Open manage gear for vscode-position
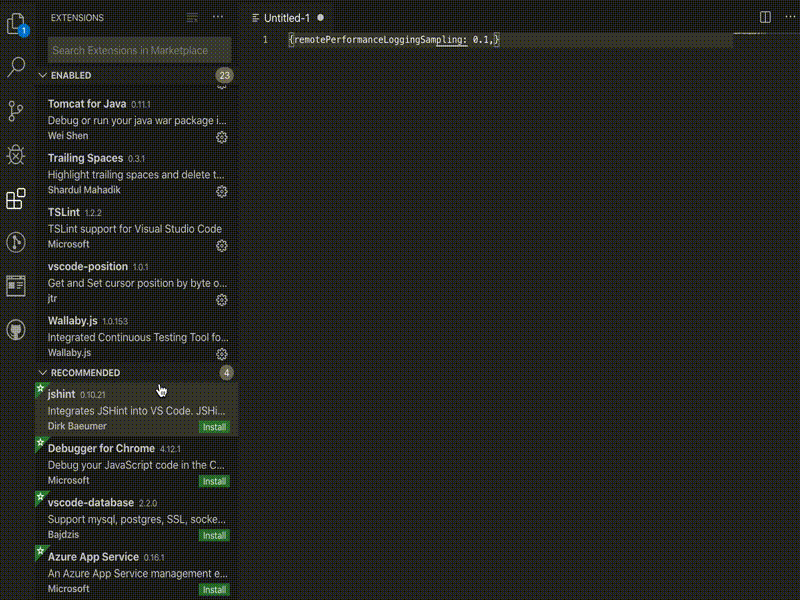Screen dimensions: 800x600 click(x=221, y=300)
